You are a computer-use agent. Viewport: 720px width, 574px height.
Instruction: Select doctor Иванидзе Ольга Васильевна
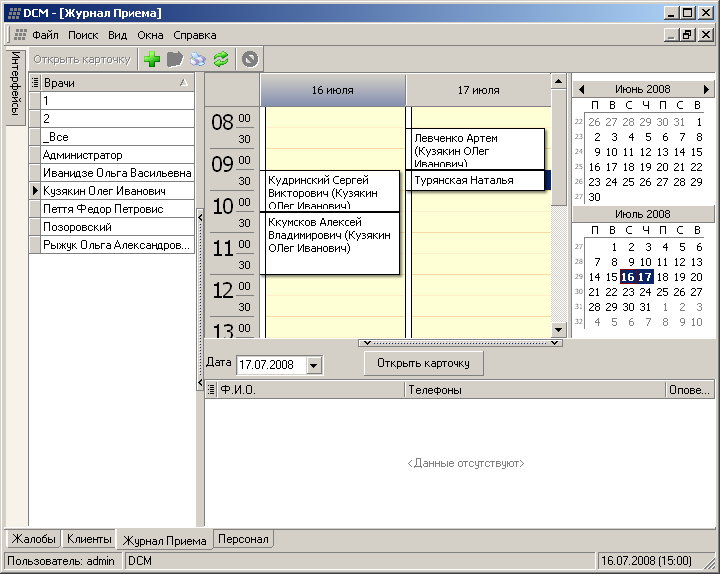point(118,173)
